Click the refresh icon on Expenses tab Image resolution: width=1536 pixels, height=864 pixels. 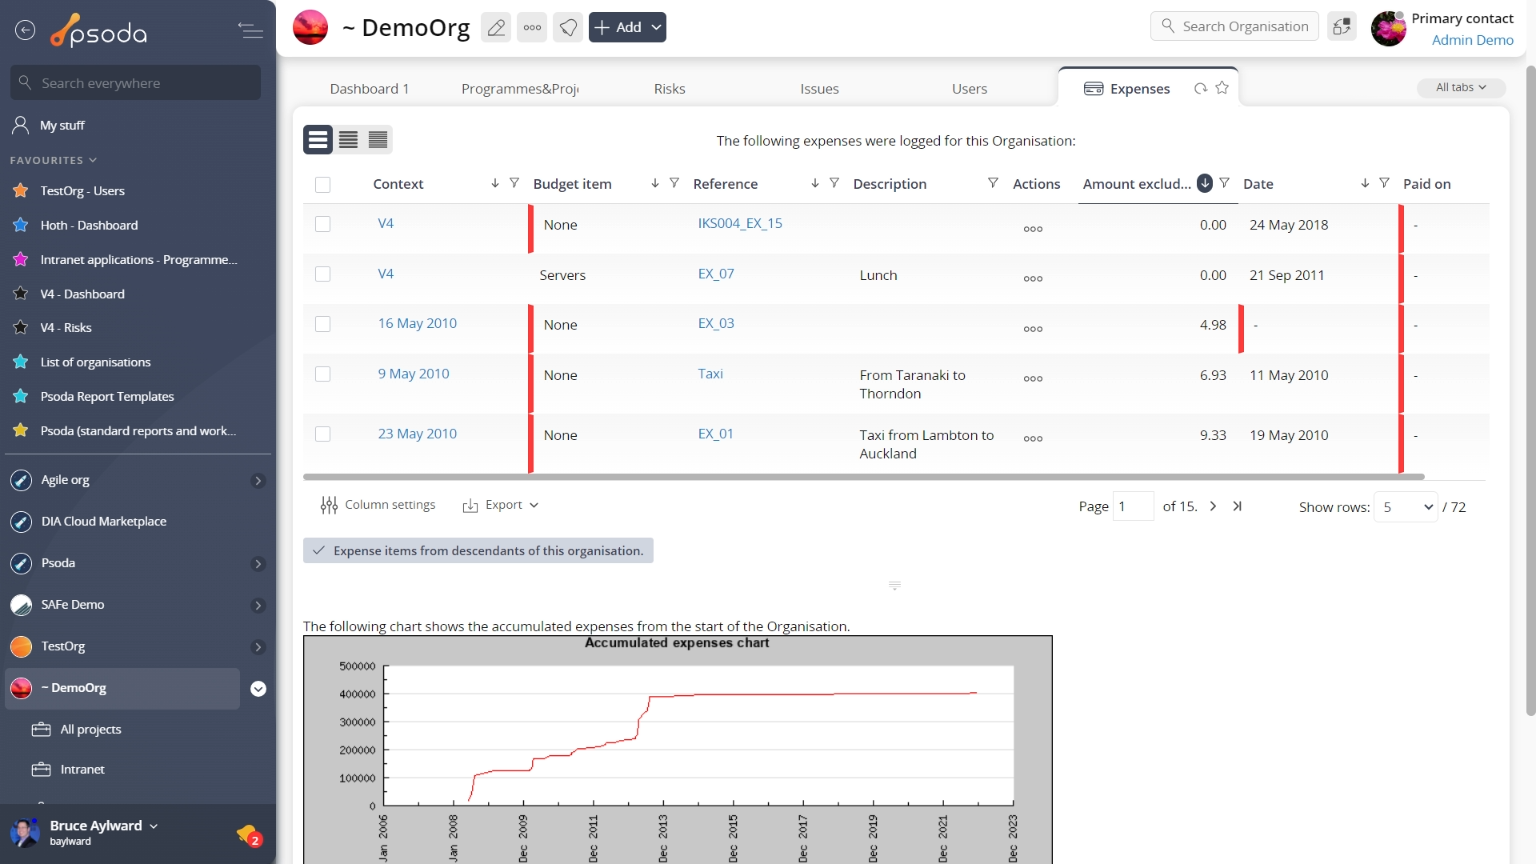[1200, 88]
